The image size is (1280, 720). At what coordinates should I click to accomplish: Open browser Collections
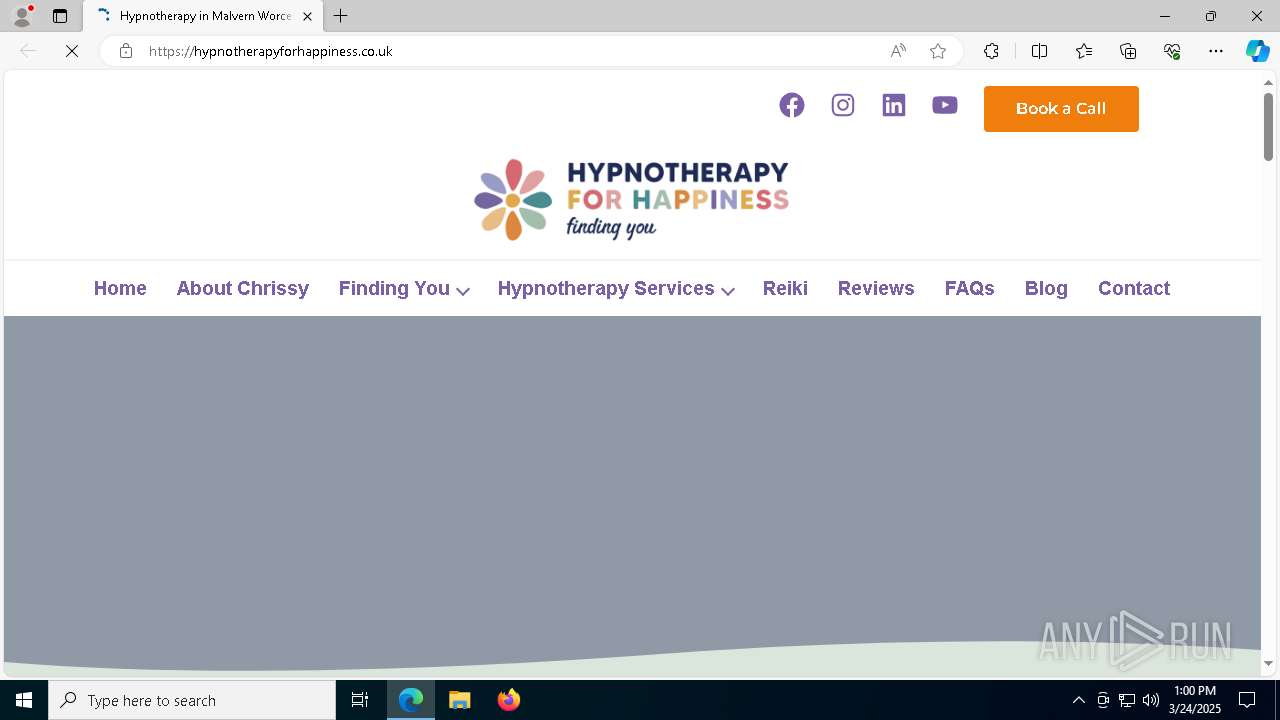pyautogui.click(x=1128, y=51)
